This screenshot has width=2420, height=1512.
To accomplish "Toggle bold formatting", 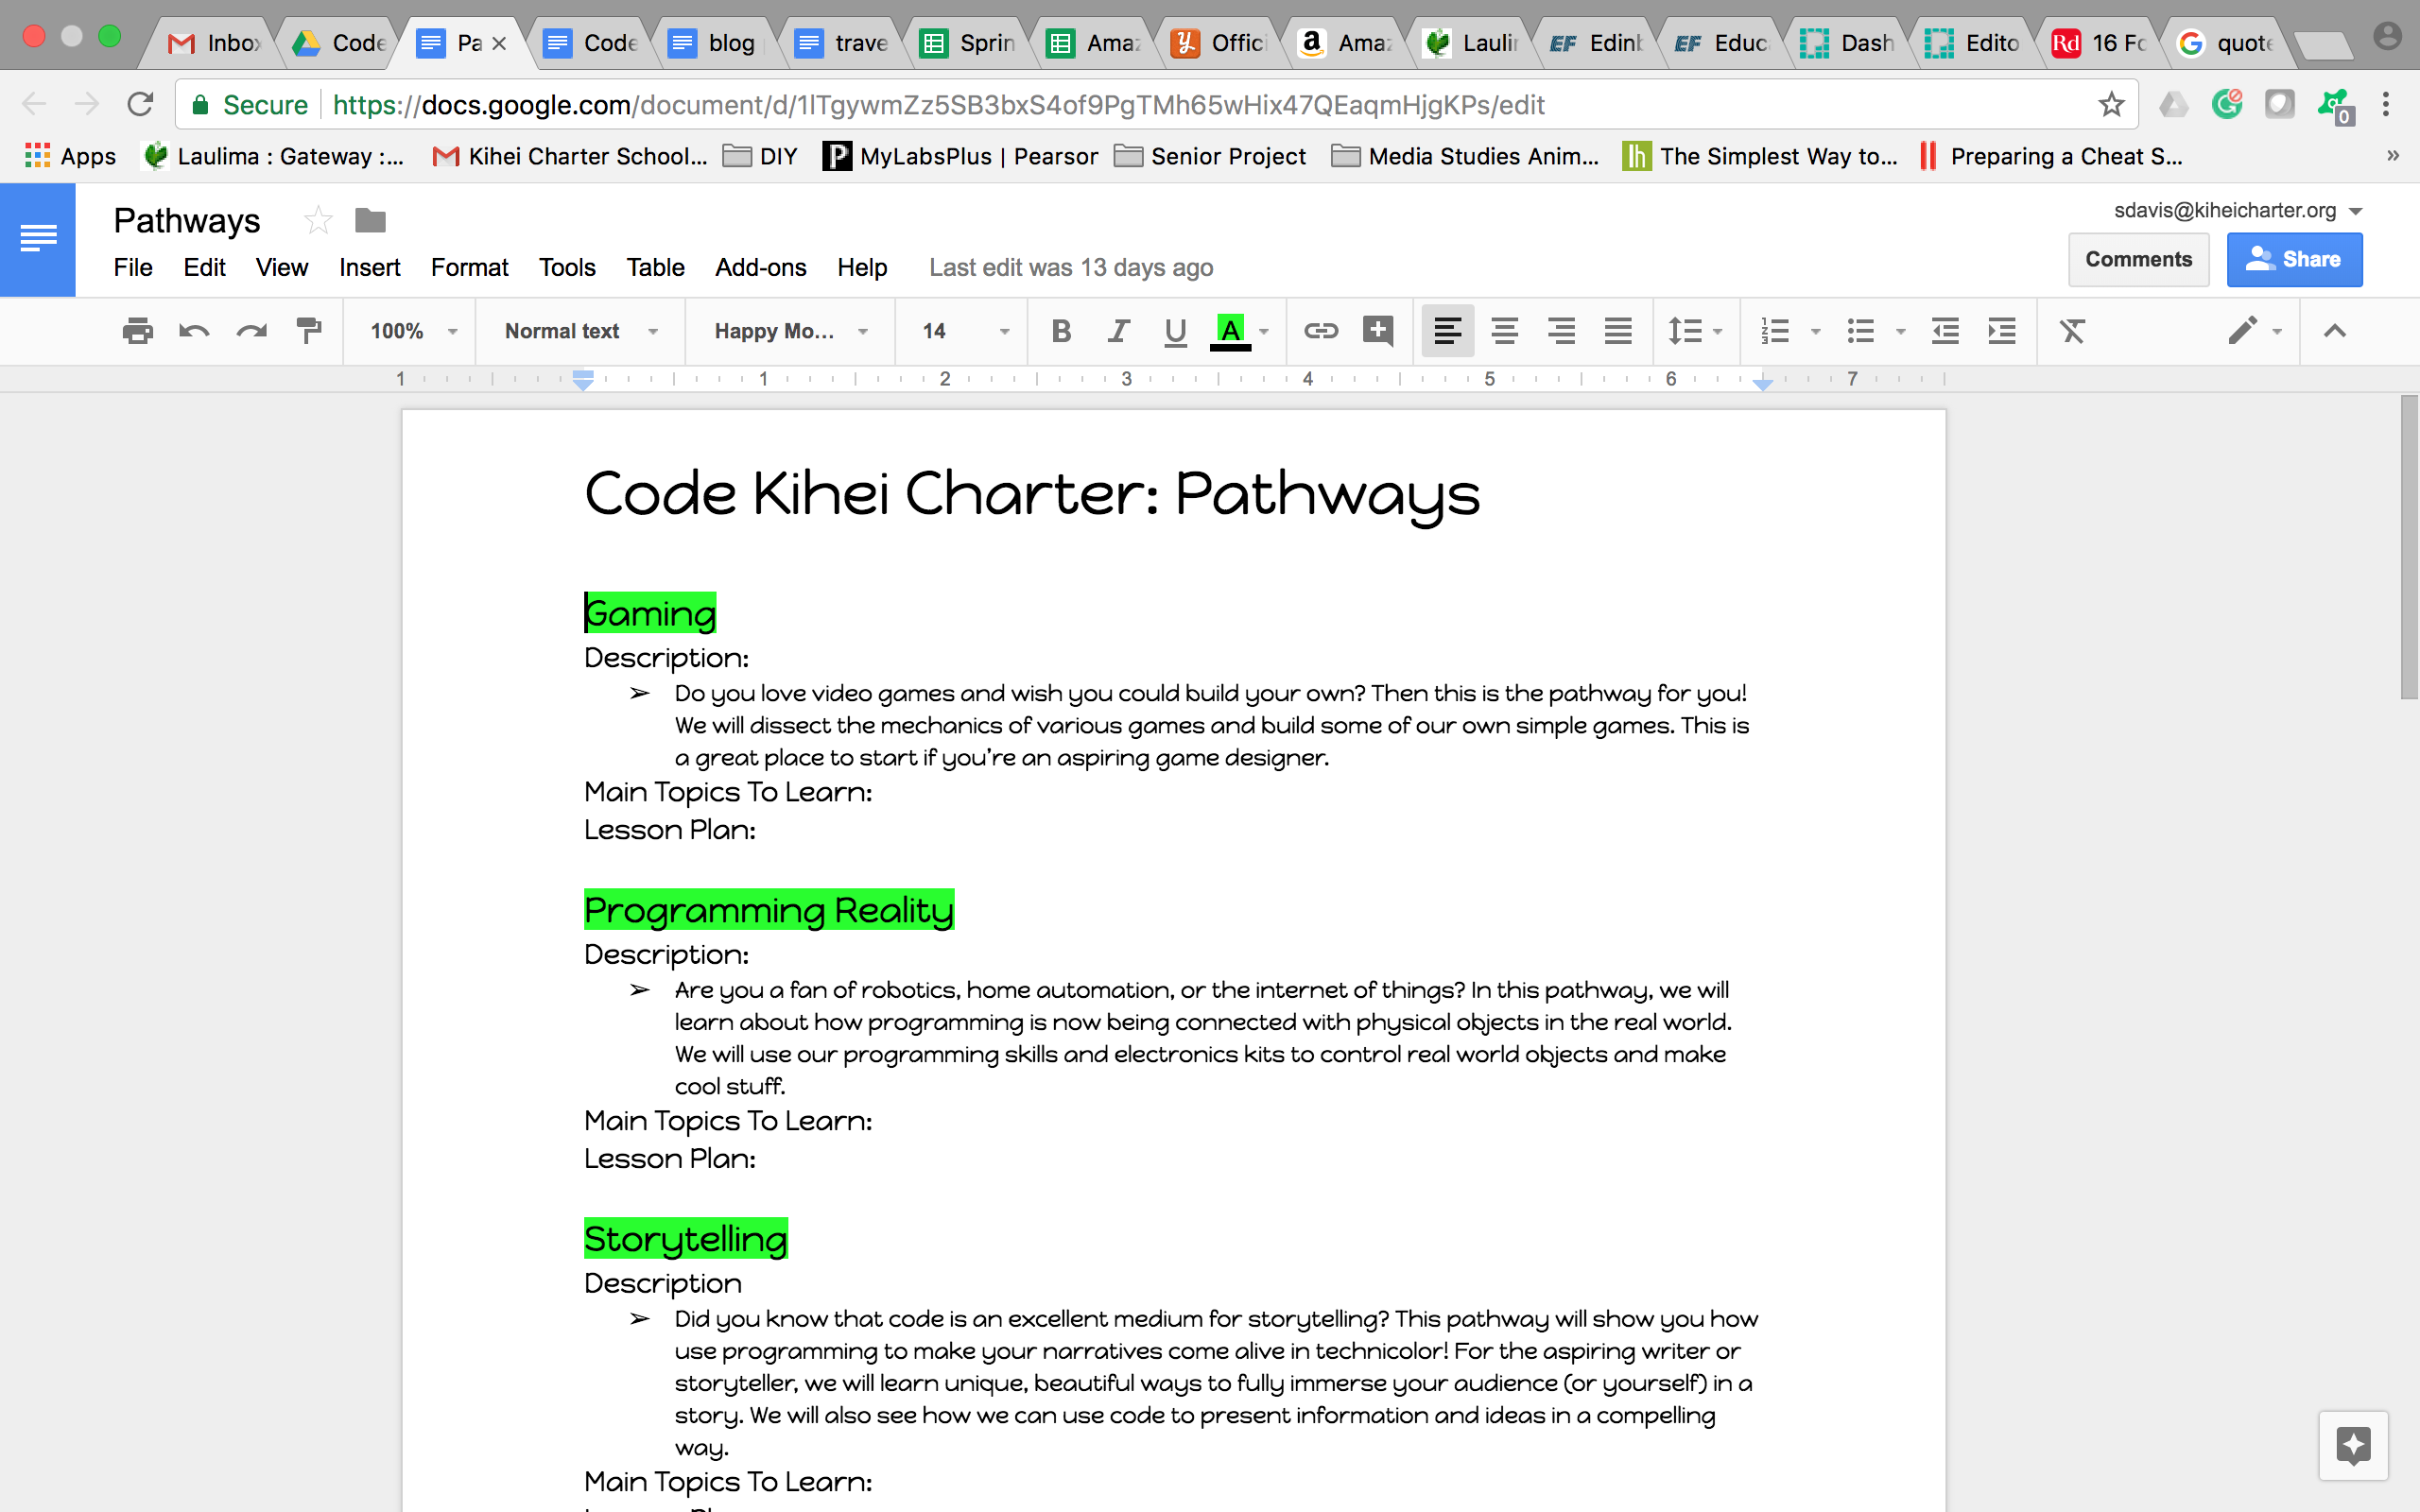I will [x=1061, y=331].
